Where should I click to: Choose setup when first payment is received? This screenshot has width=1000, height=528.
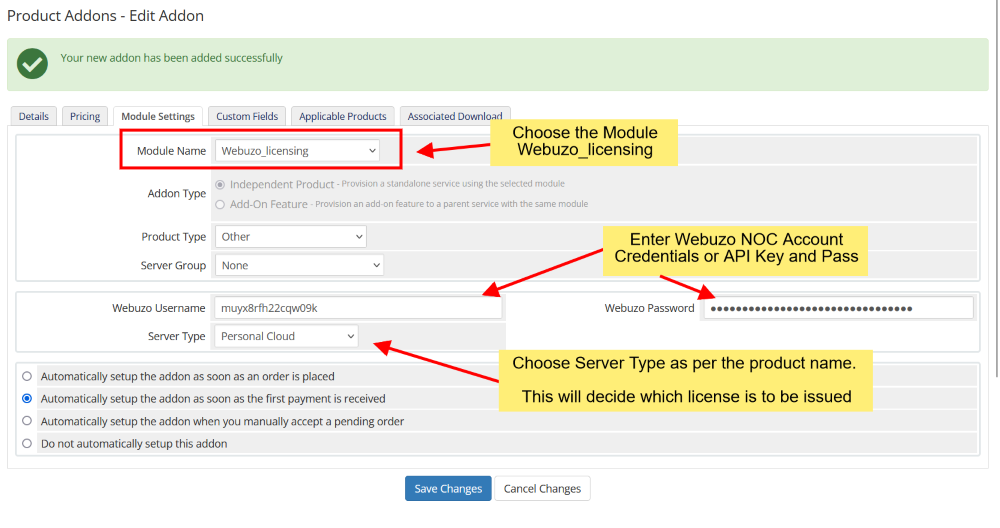[27, 399]
